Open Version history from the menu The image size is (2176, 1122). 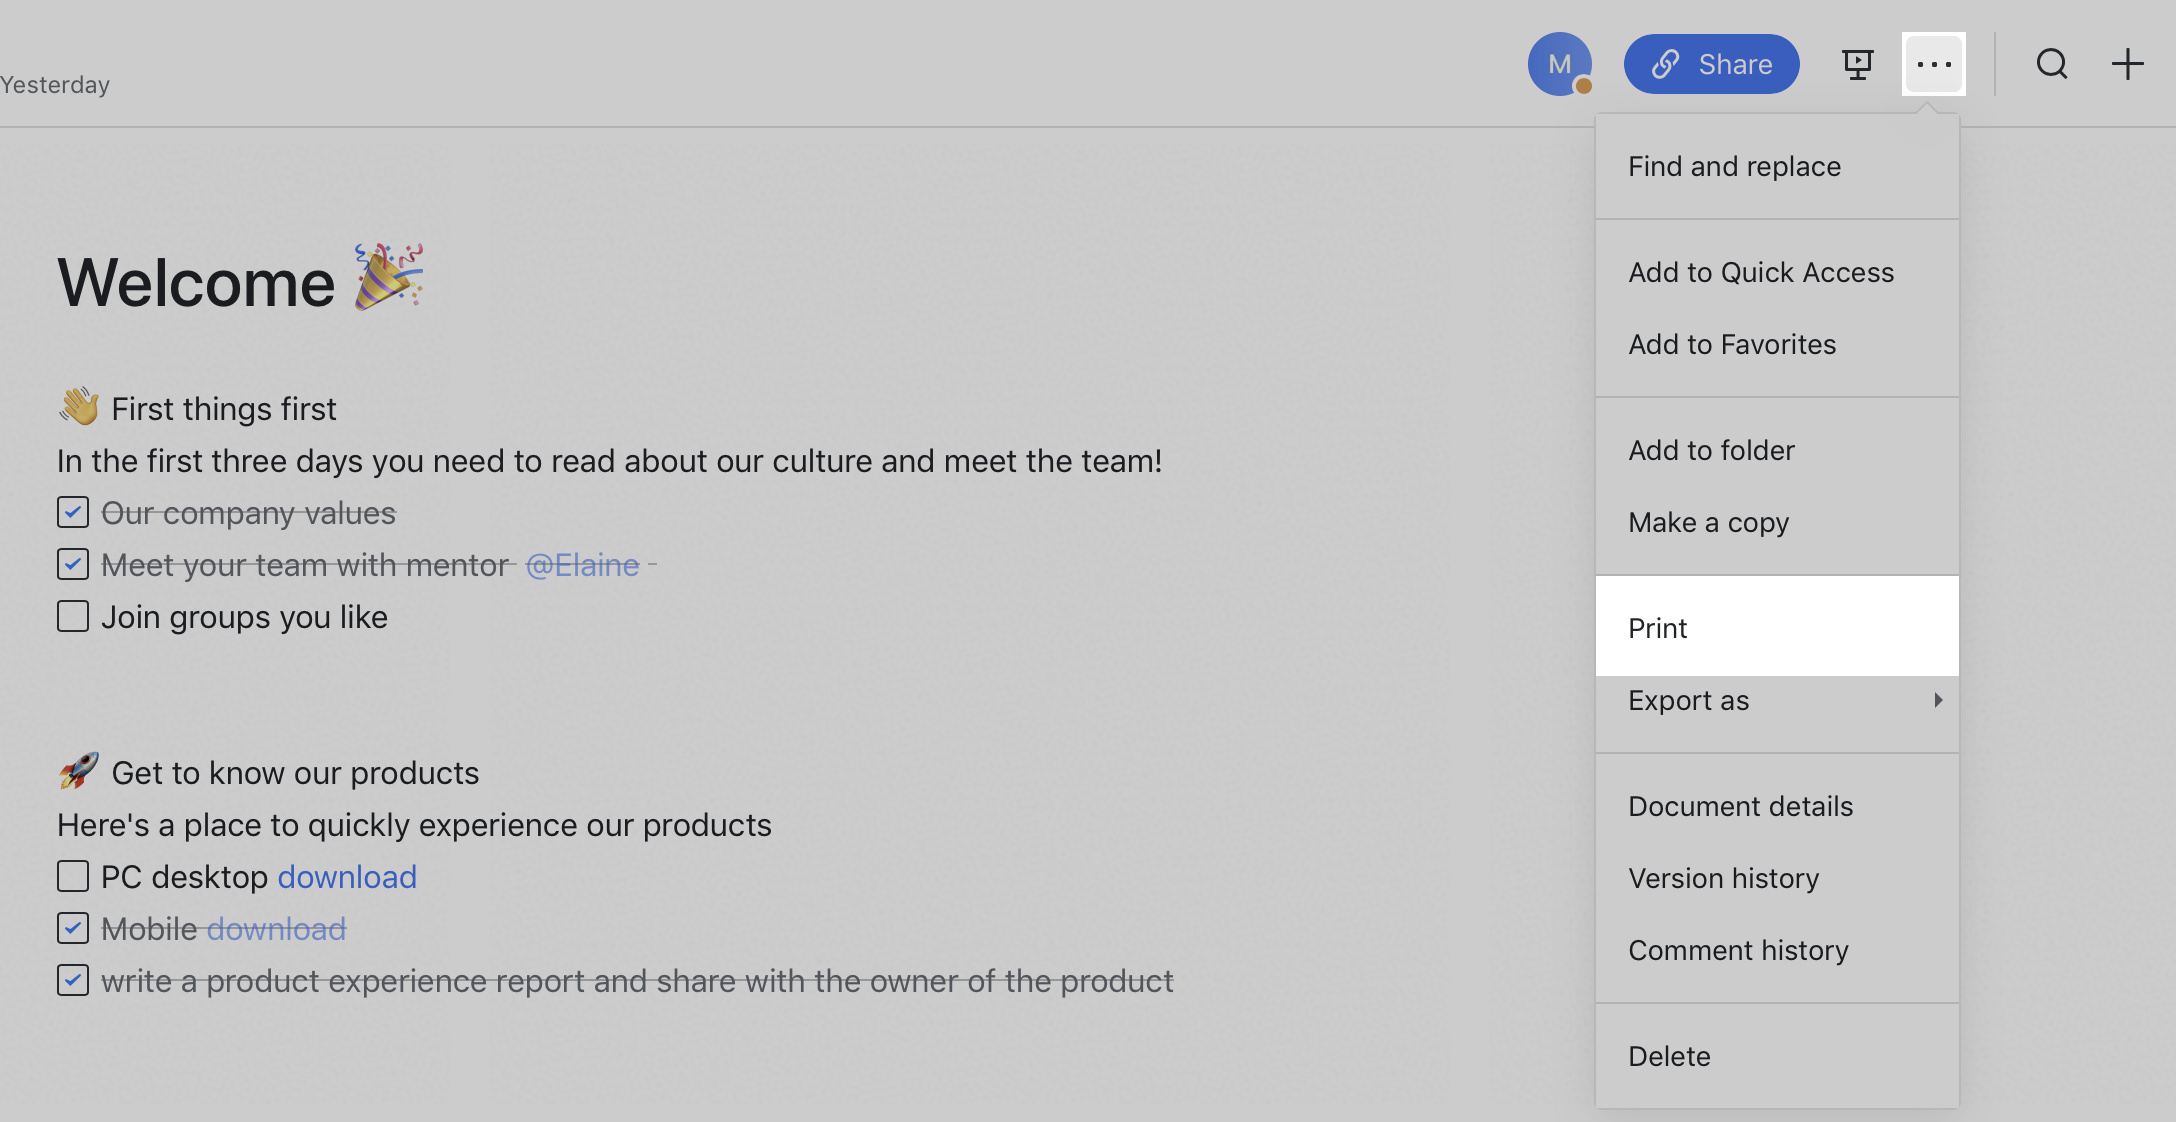[x=1723, y=878]
